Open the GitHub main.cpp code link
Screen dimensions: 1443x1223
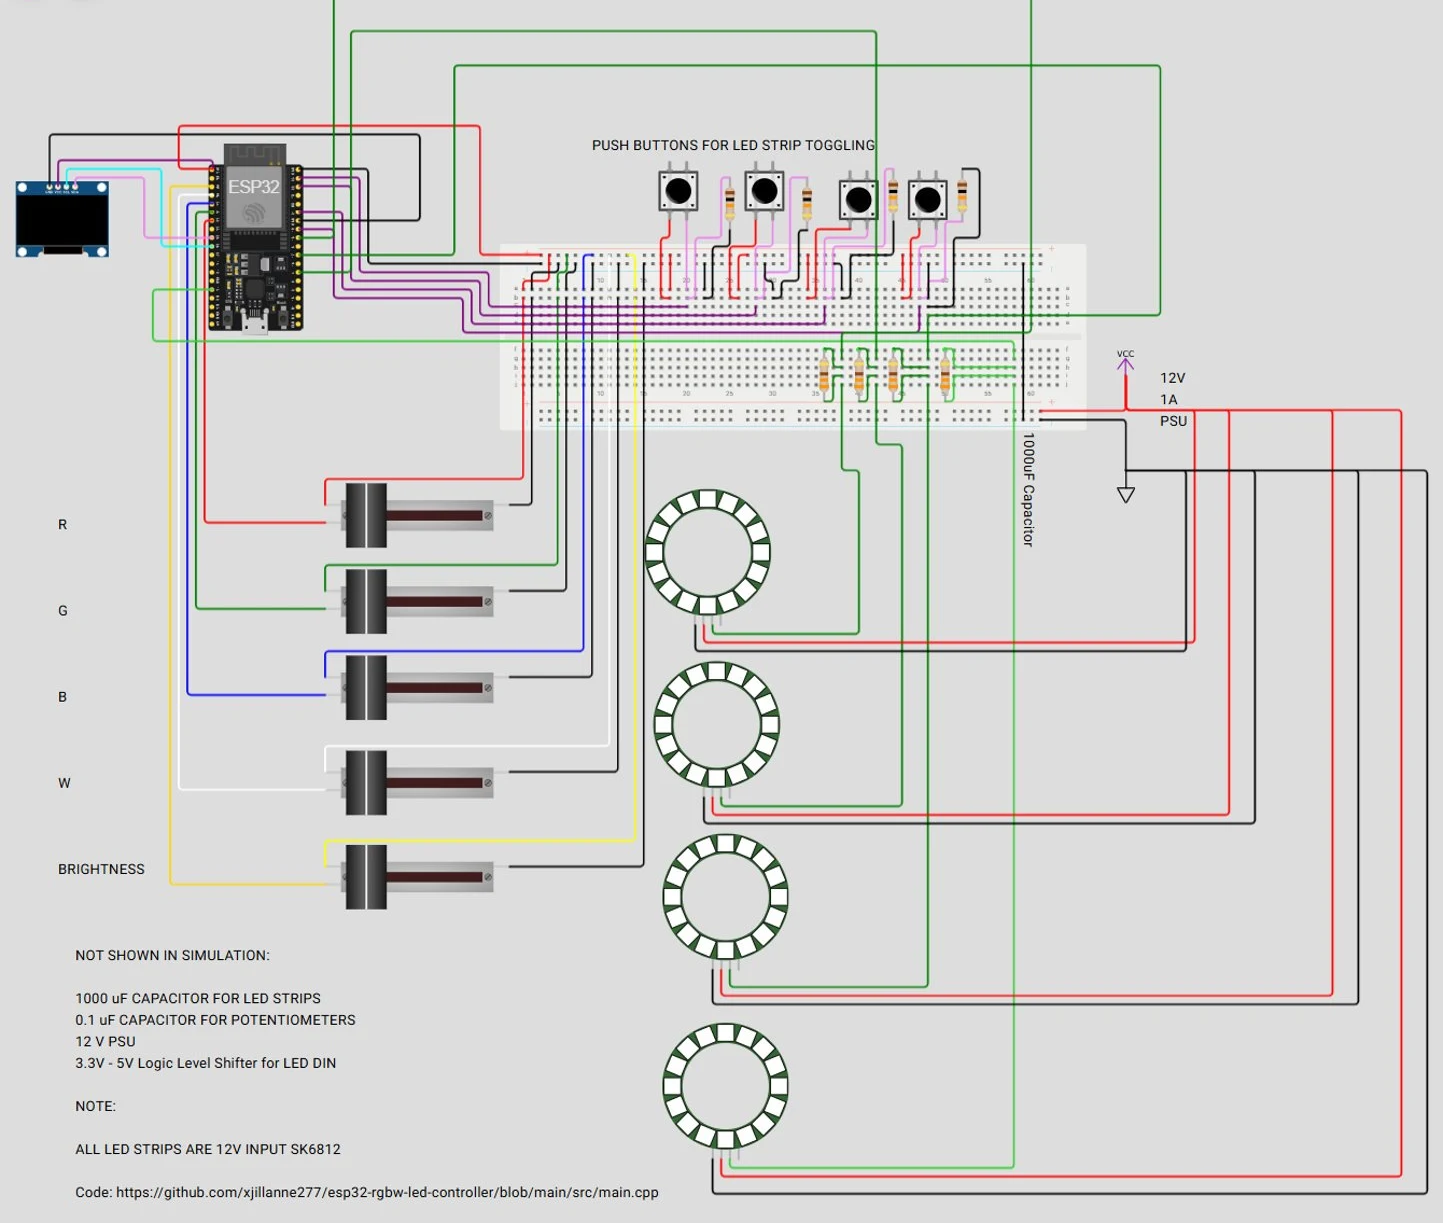tap(387, 1192)
